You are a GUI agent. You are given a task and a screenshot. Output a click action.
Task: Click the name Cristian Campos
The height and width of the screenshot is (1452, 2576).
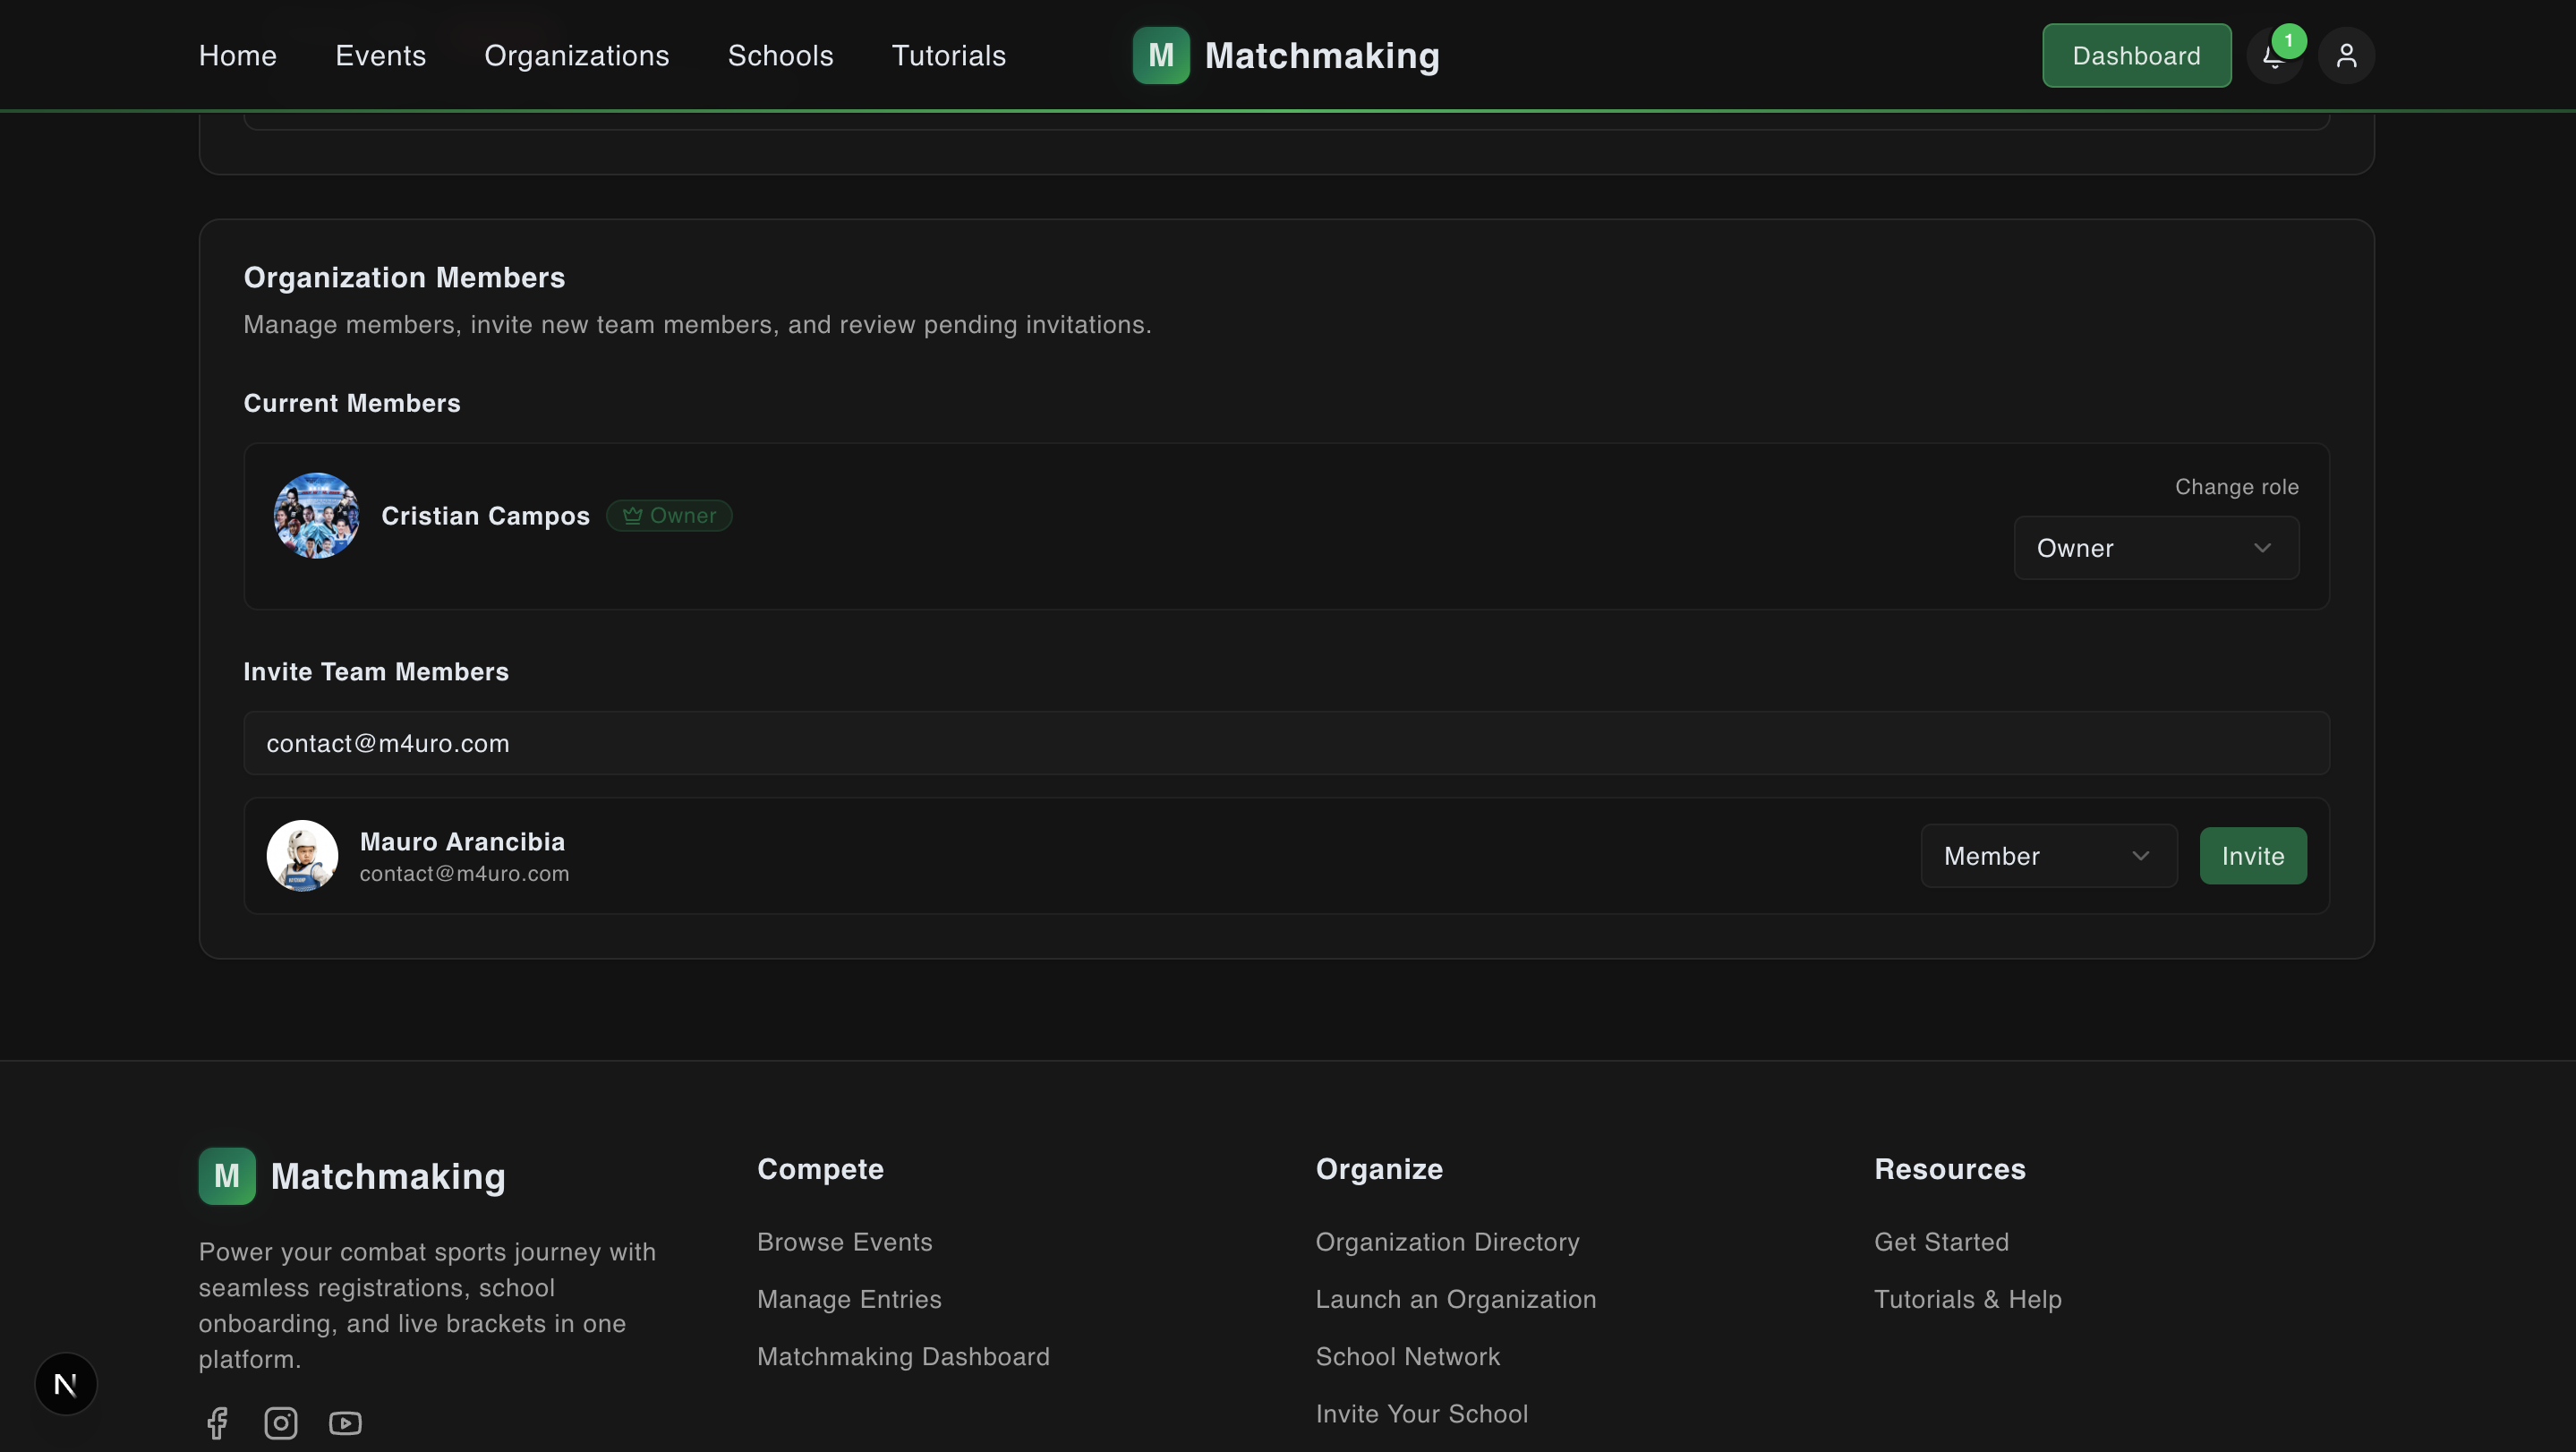(485, 516)
